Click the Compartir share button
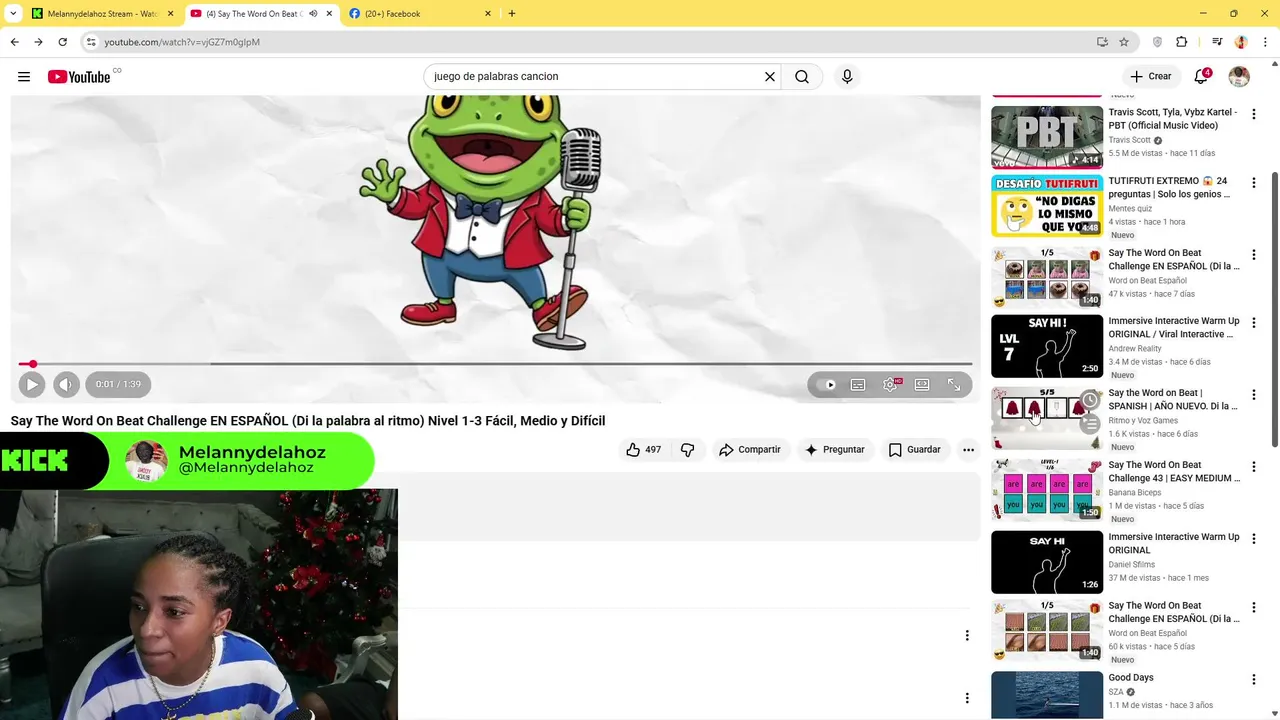Viewport: 1280px width, 720px height. tap(750, 450)
